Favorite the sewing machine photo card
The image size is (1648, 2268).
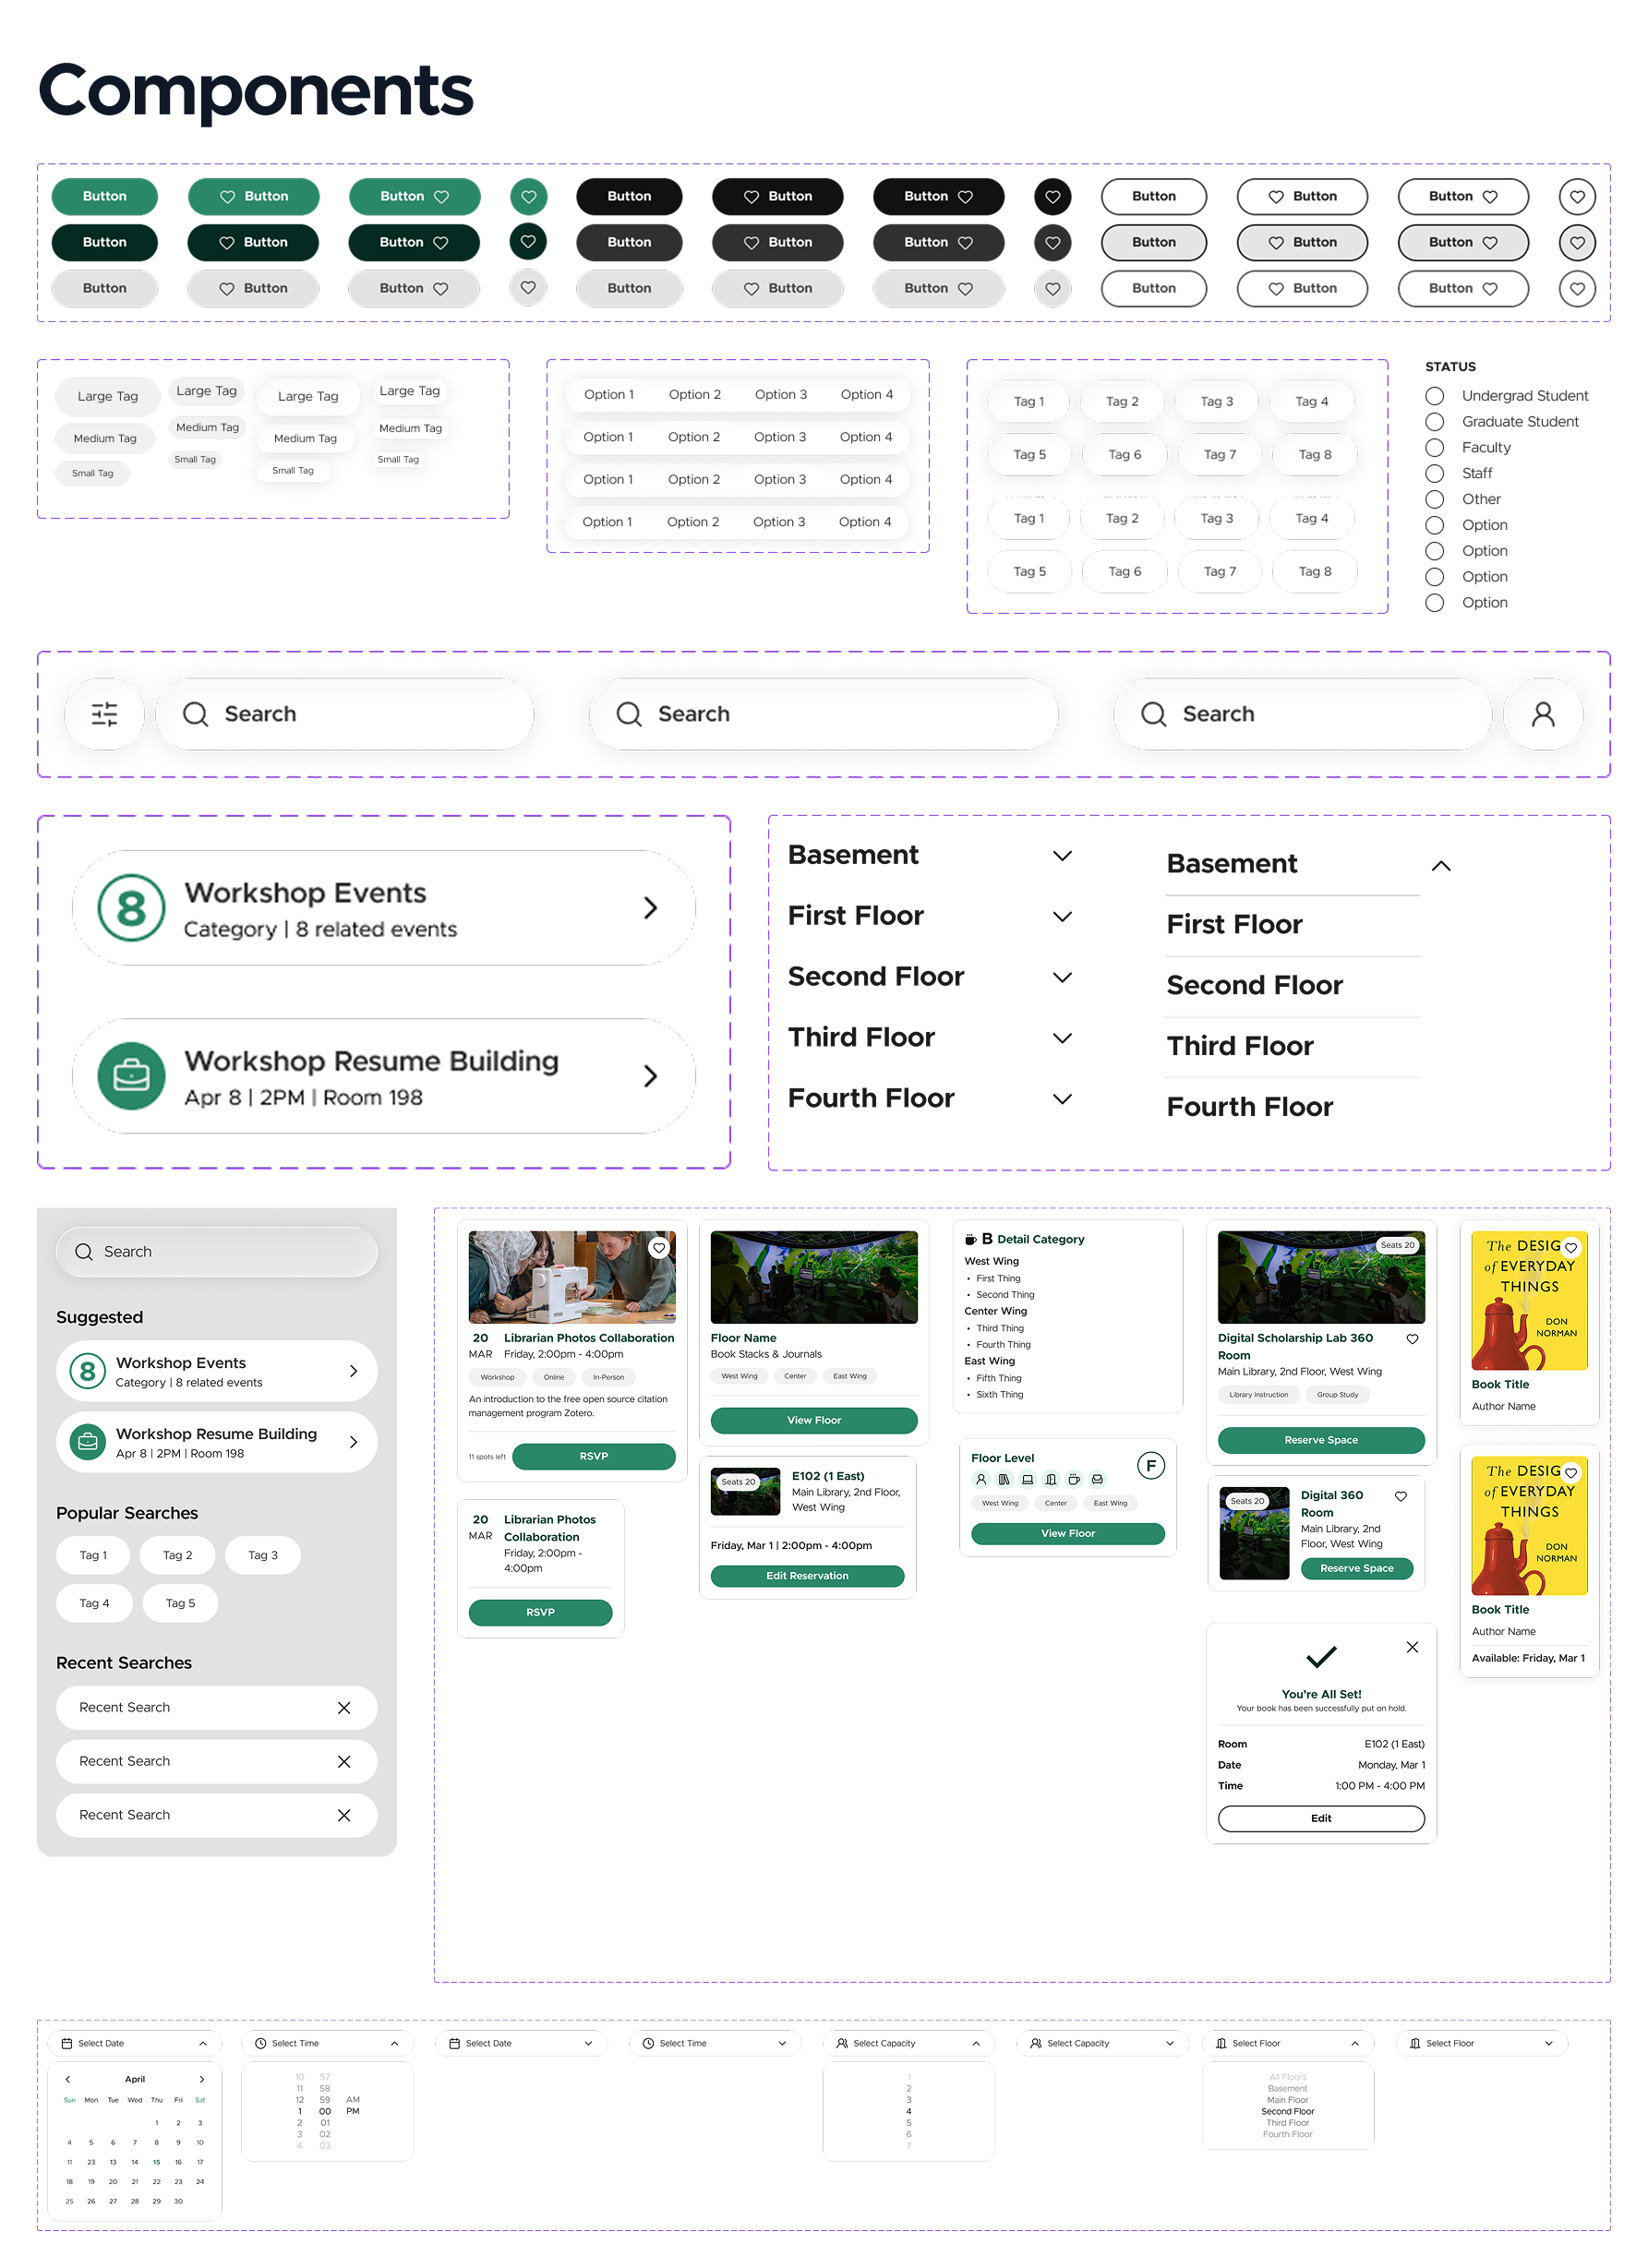659,1248
